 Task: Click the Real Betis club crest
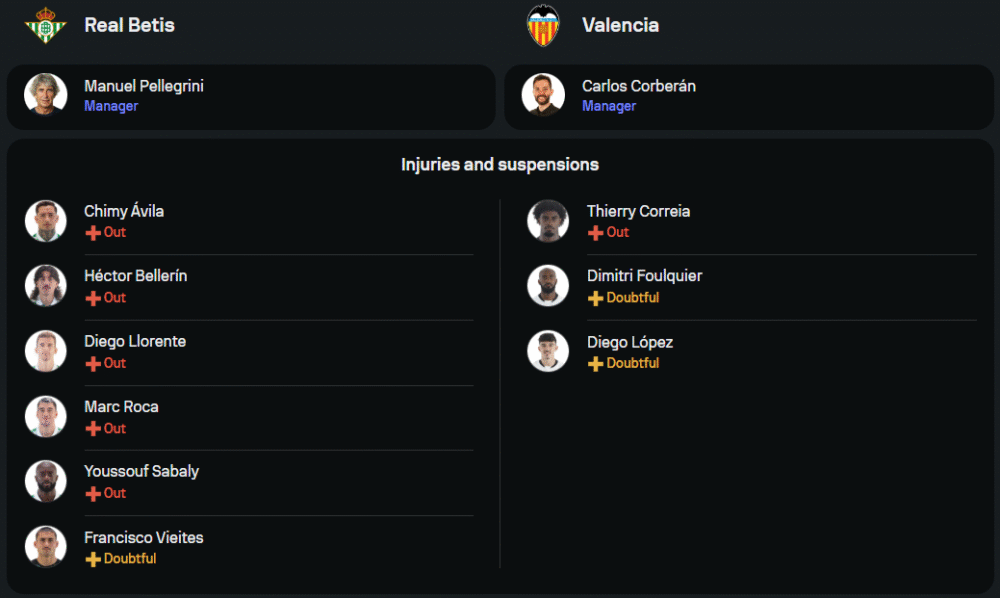click(45, 25)
